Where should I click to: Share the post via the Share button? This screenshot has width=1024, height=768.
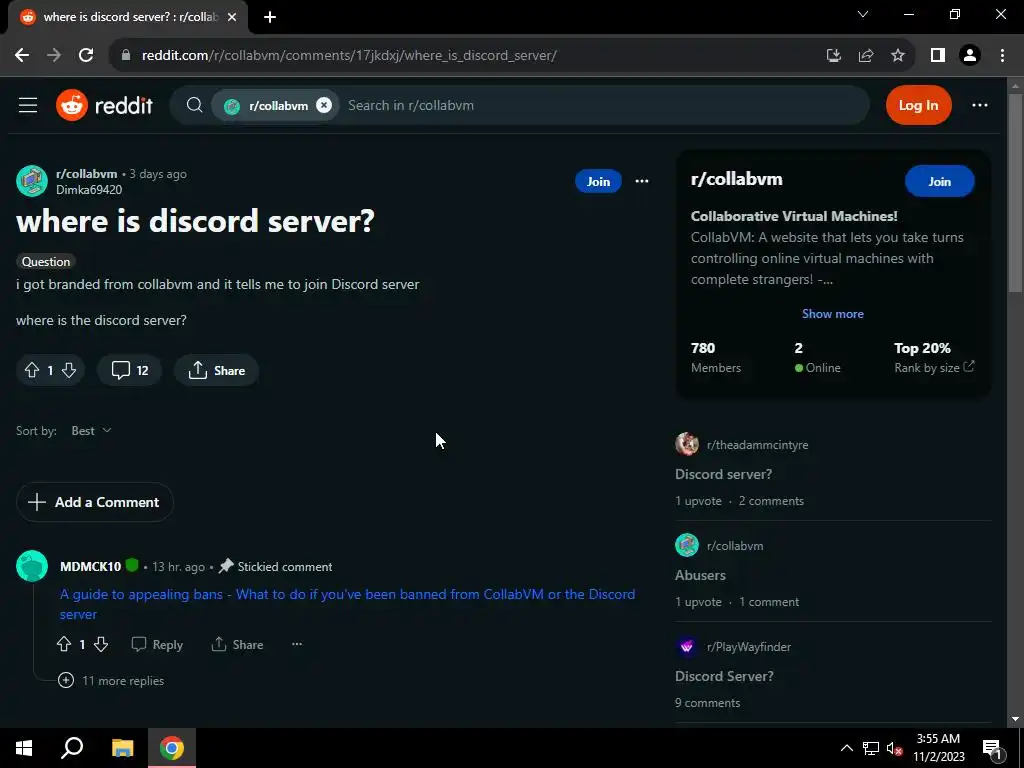click(x=216, y=370)
